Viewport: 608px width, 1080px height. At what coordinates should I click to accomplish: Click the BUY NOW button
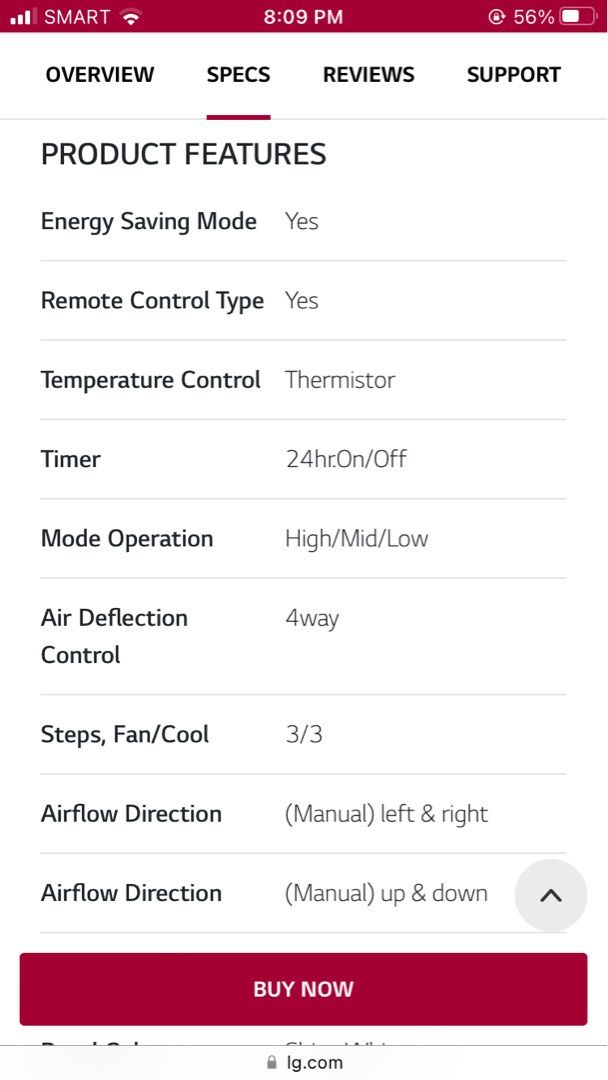(303, 989)
